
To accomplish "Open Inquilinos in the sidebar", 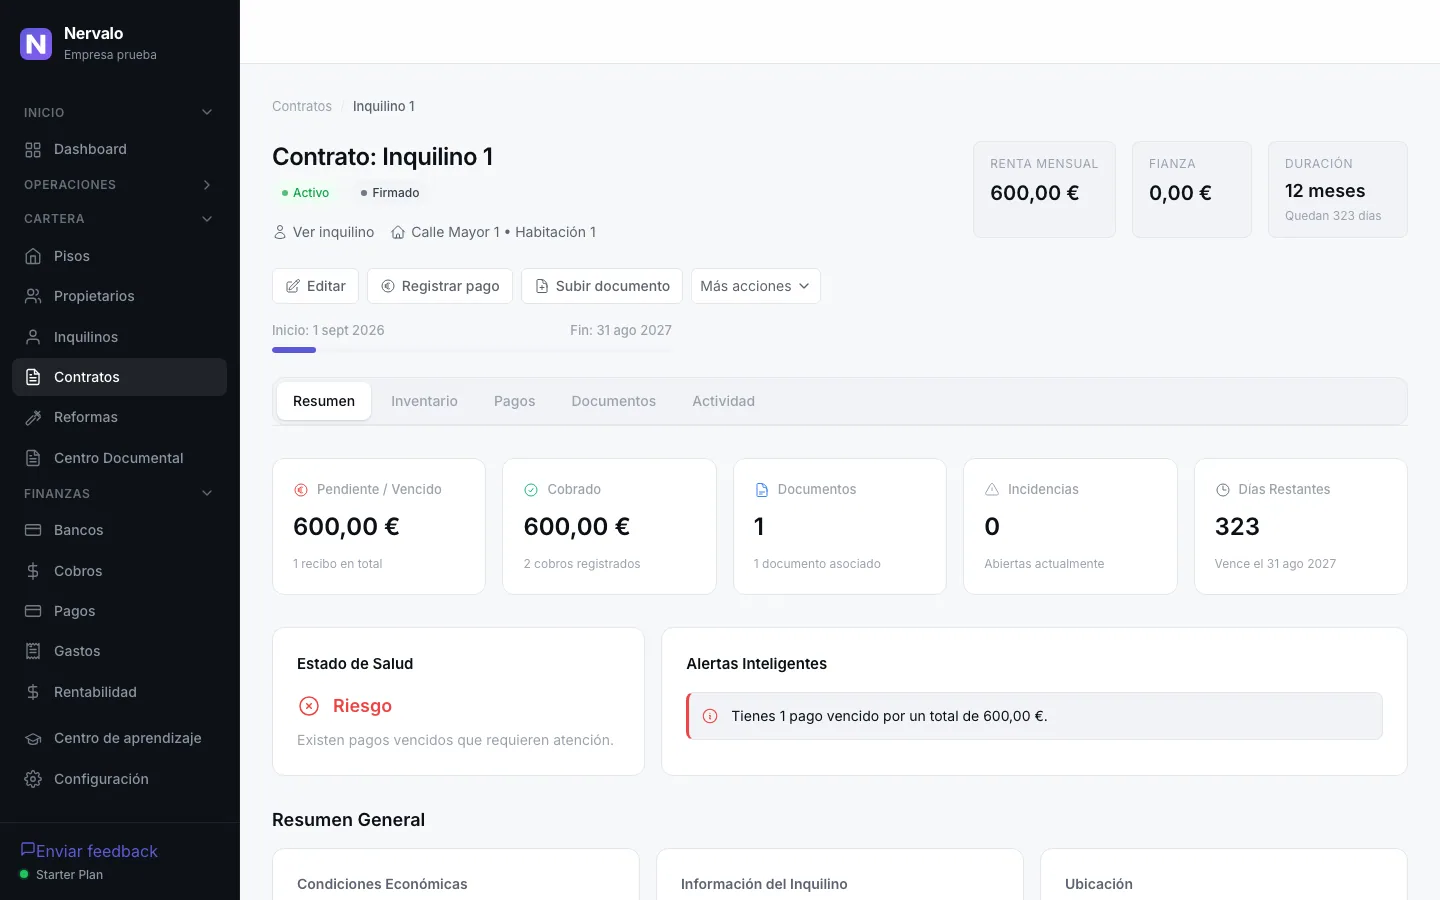I will tap(119, 337).
